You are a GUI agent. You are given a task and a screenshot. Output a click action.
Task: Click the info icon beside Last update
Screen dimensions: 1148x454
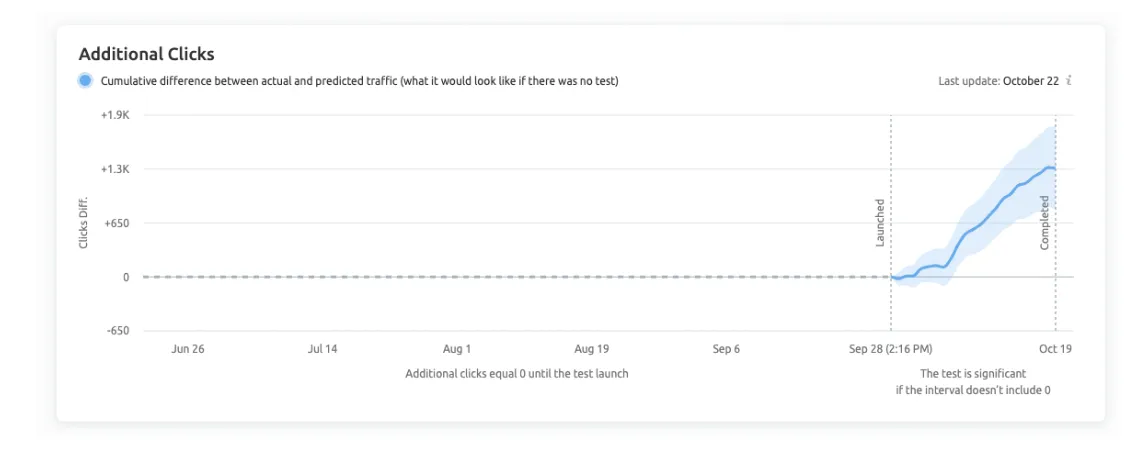[1069, 81]
